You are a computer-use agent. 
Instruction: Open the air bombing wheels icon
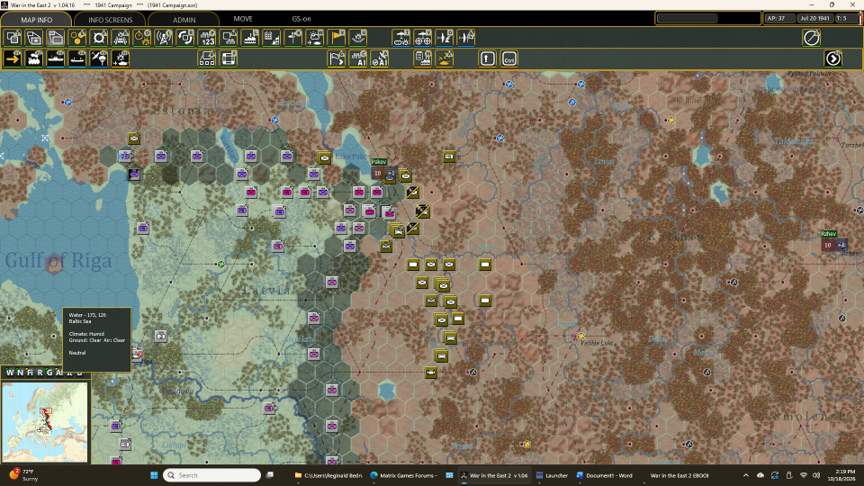coord(423,37)
